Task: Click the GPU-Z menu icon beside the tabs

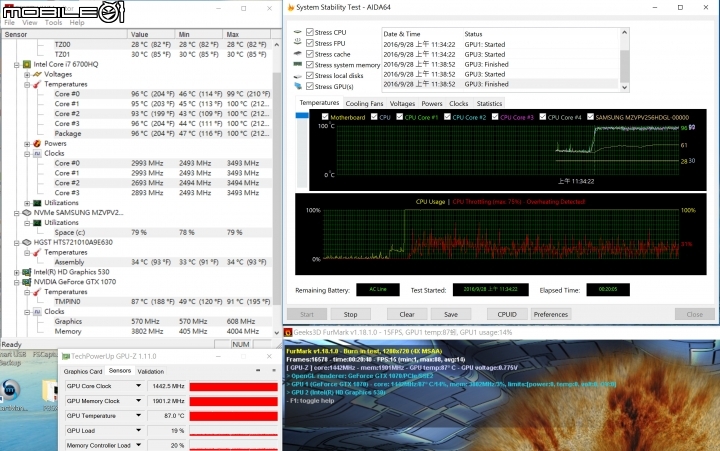Action: 274,370
